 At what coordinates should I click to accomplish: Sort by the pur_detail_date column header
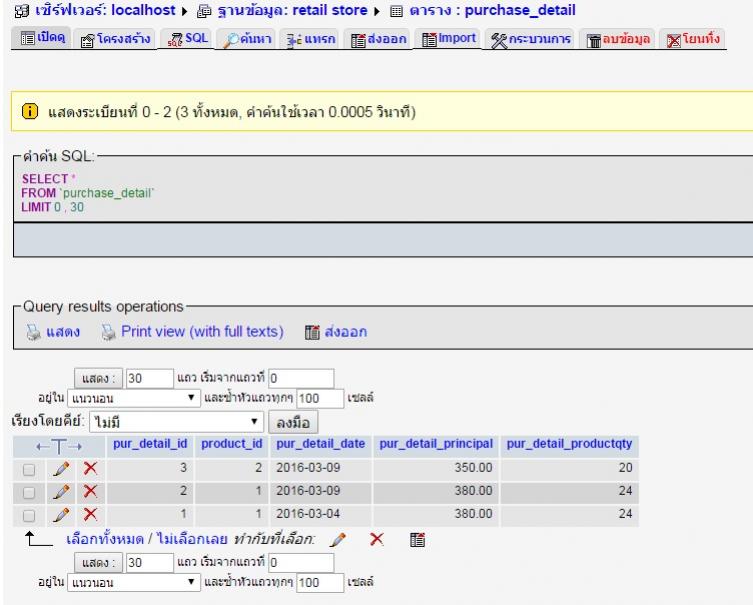click(320, 444)
